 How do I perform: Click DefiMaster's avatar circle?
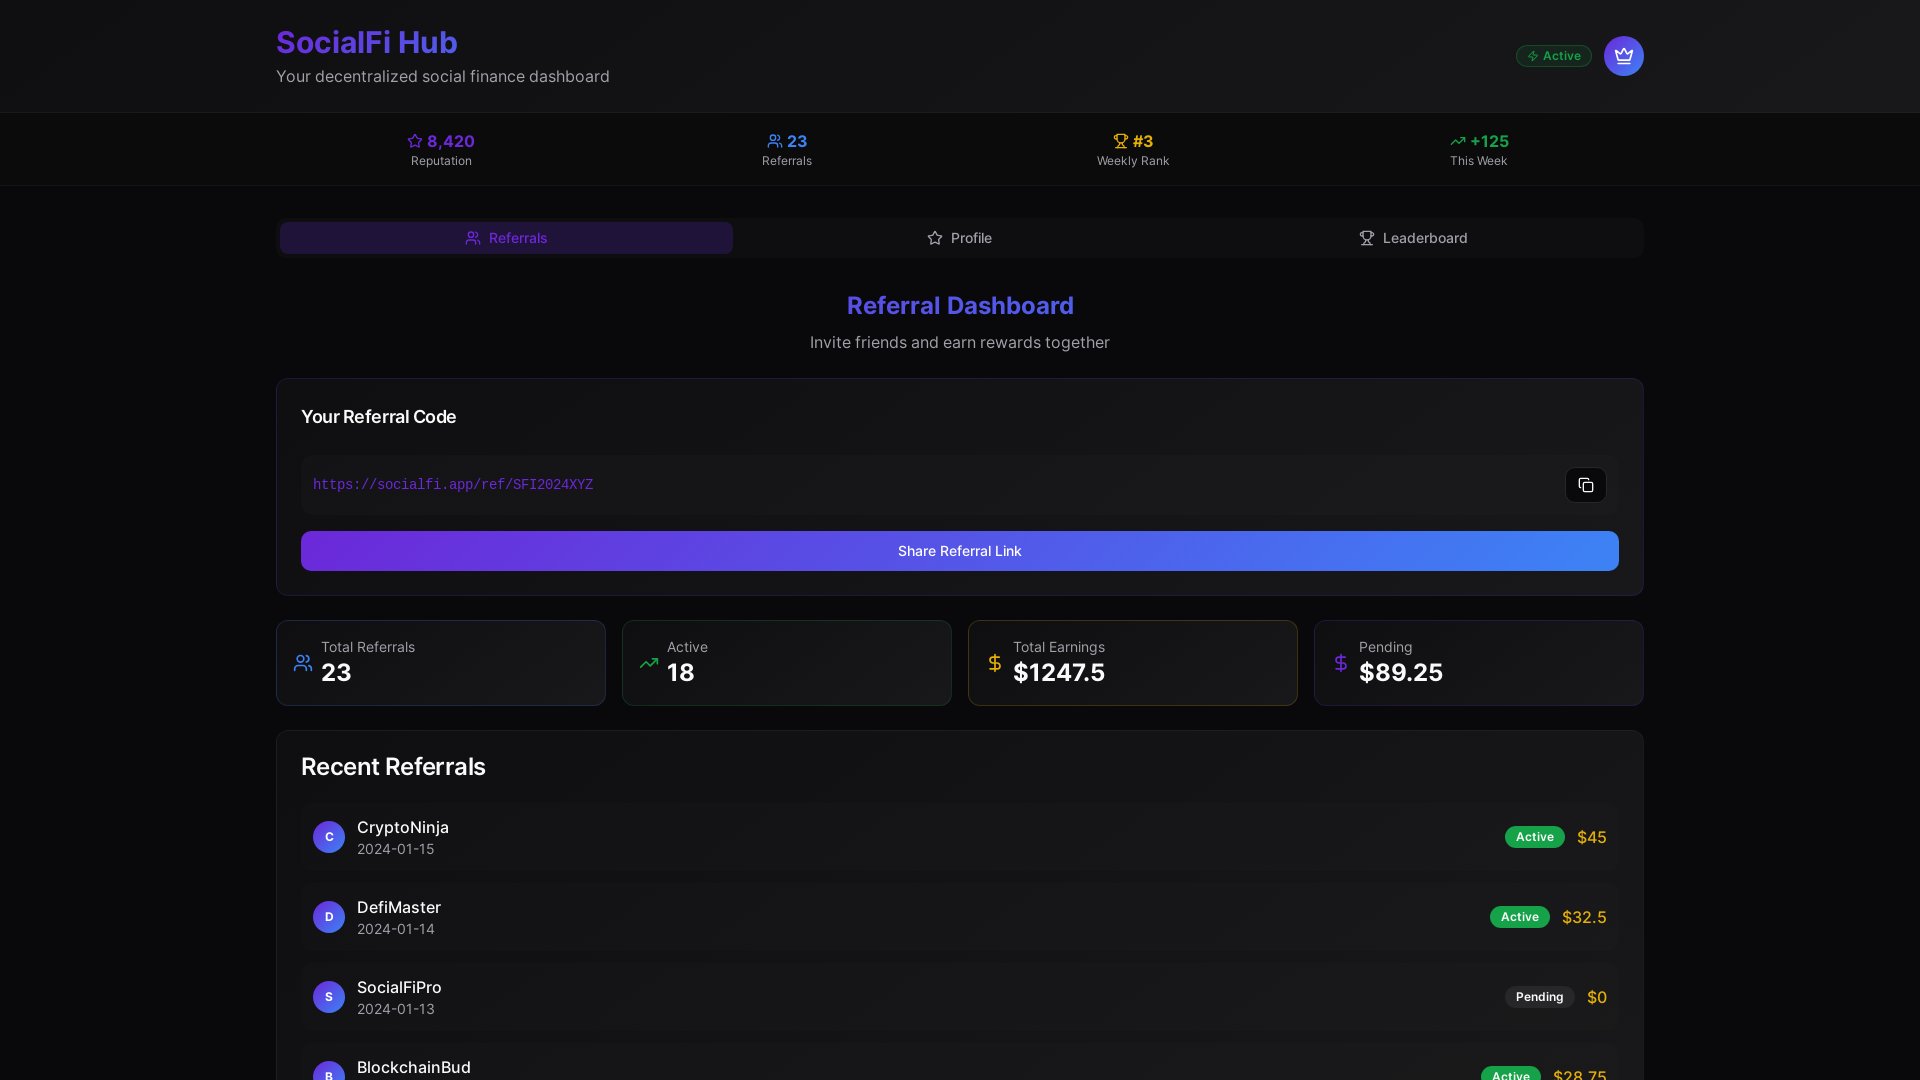(x=329, y=917)
